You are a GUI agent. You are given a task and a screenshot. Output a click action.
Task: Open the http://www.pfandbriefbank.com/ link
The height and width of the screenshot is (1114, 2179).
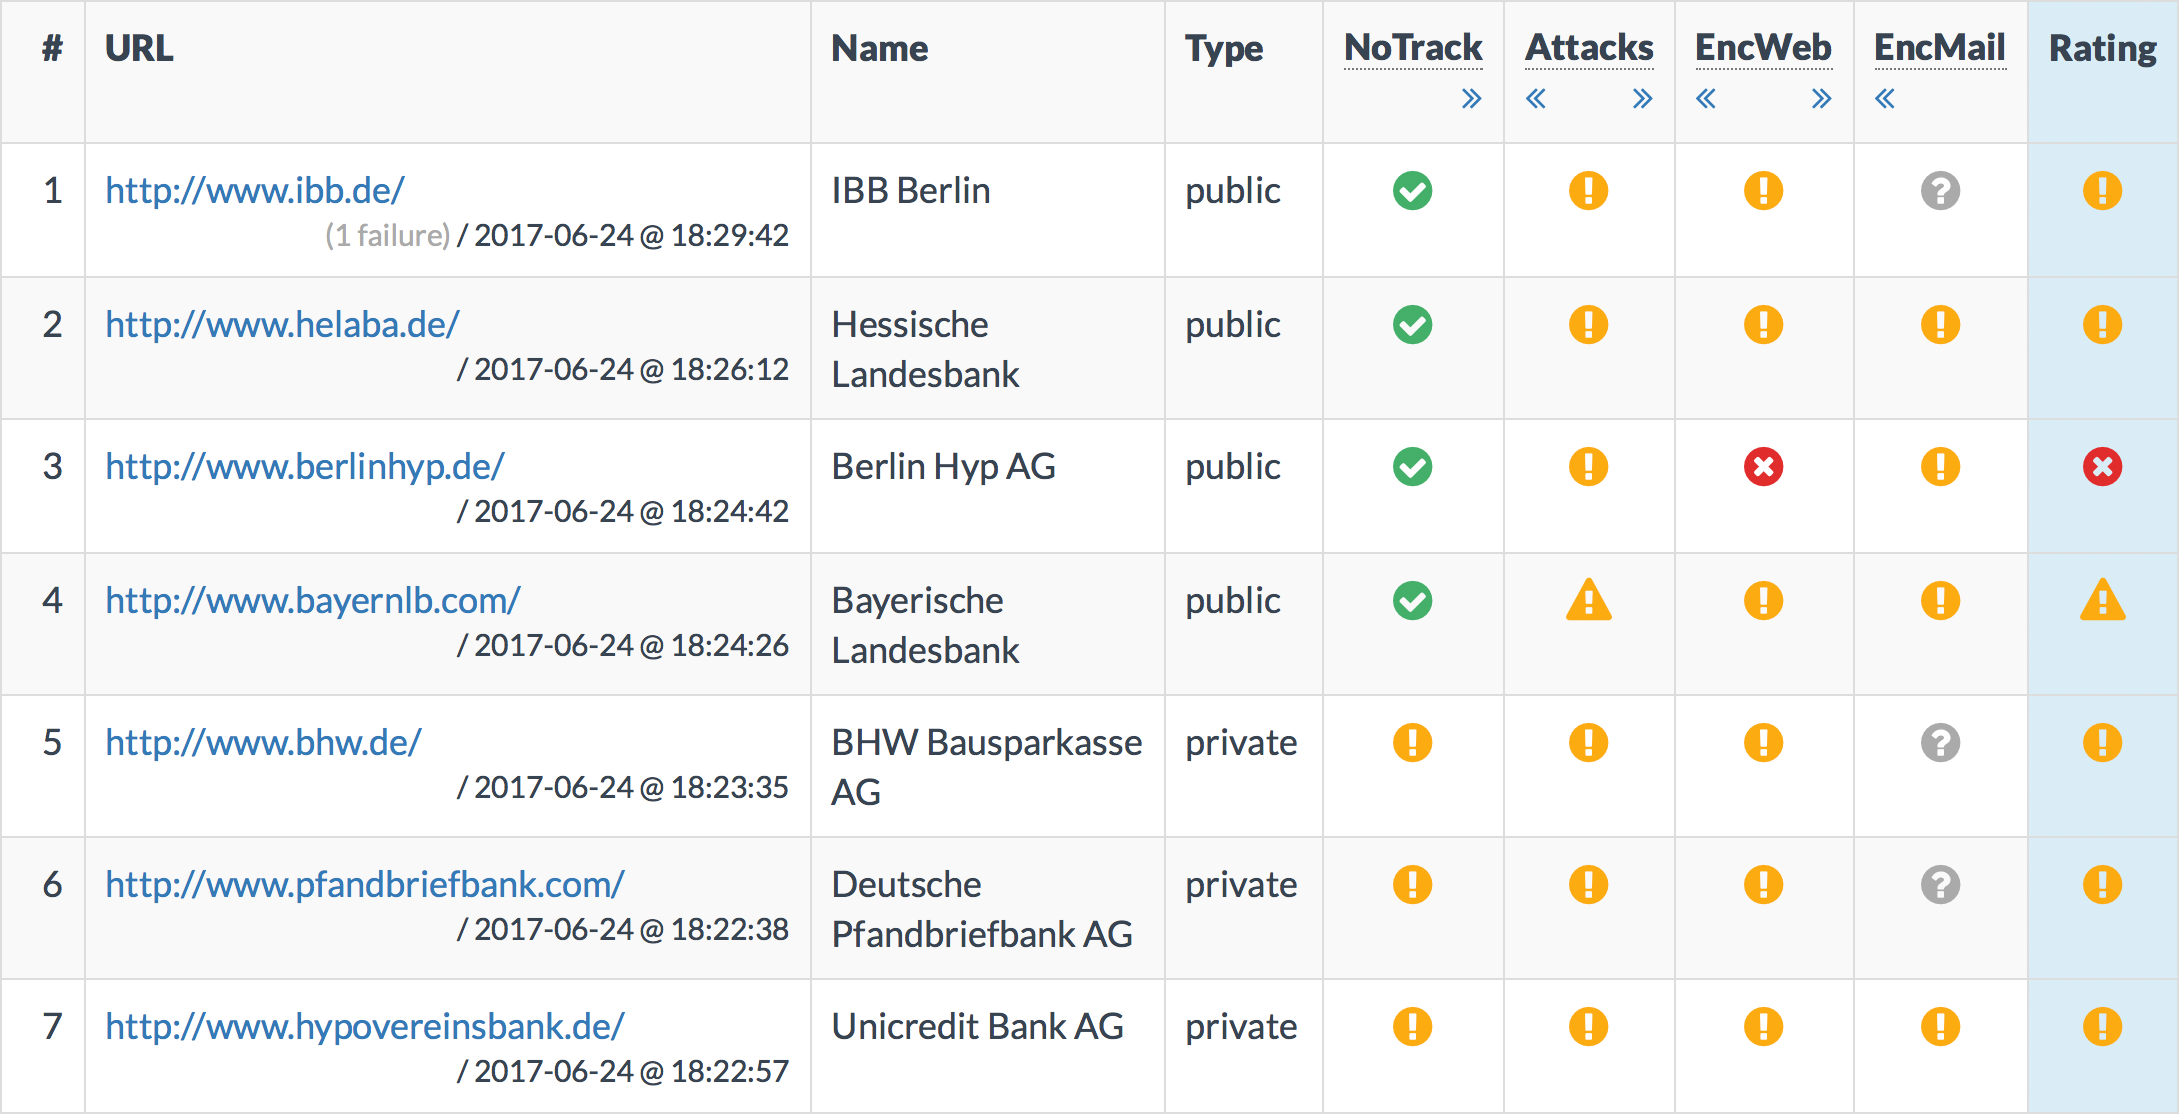(365, 885)
